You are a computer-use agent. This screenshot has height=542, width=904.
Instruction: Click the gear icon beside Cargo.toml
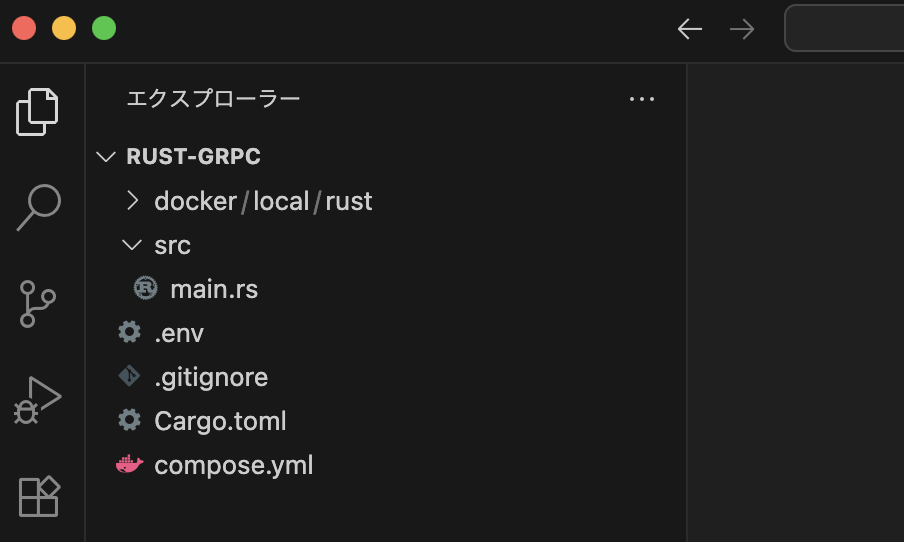click(x=129, y=420)
